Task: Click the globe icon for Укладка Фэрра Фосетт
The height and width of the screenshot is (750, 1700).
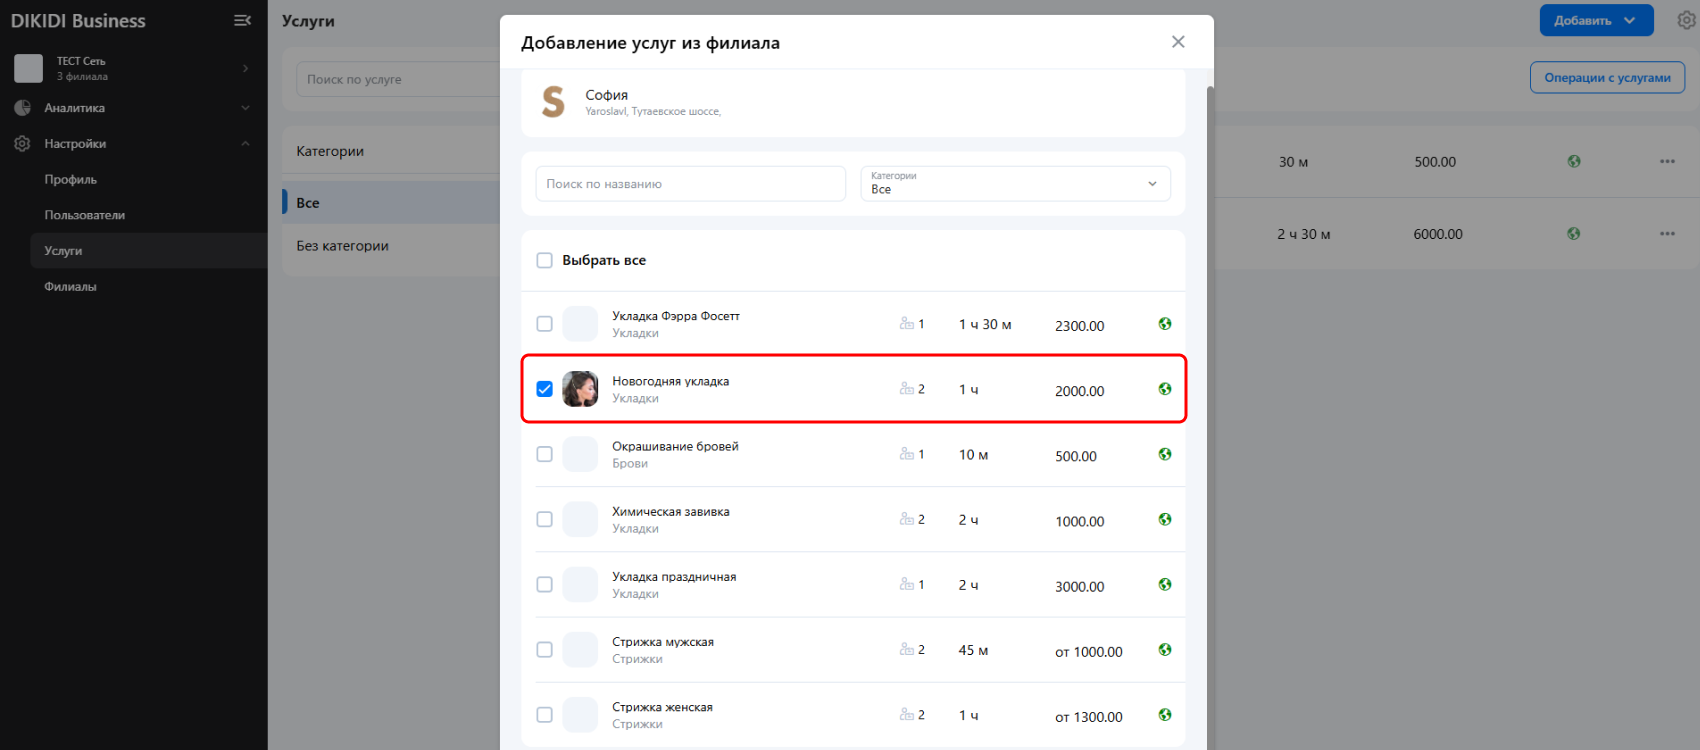Action: 1165,324
